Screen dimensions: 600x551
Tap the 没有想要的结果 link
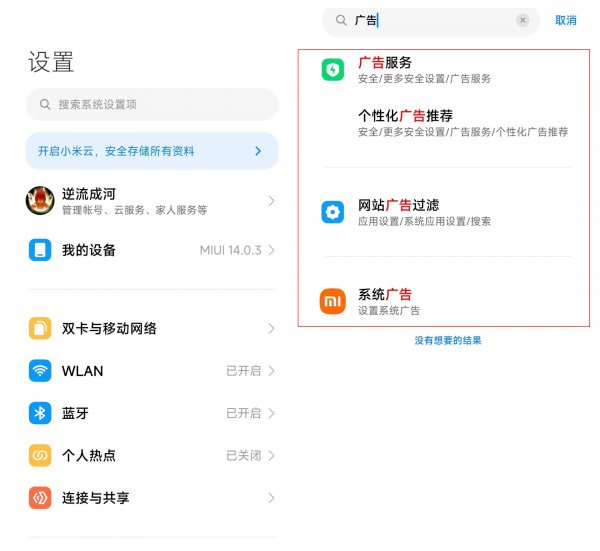[448, 340]
